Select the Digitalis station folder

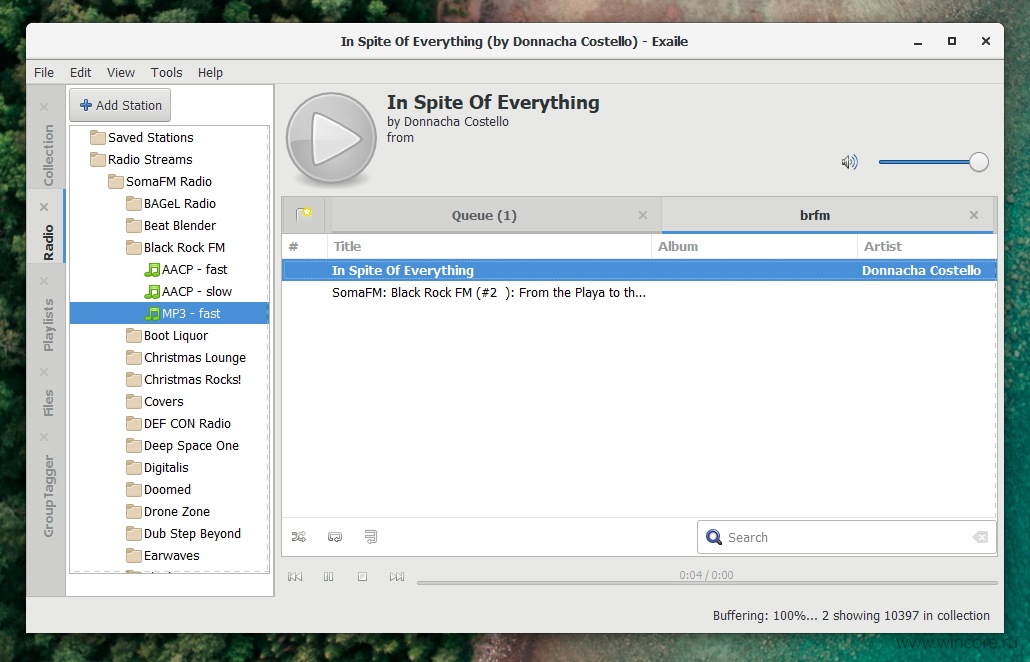pos(166,468)
